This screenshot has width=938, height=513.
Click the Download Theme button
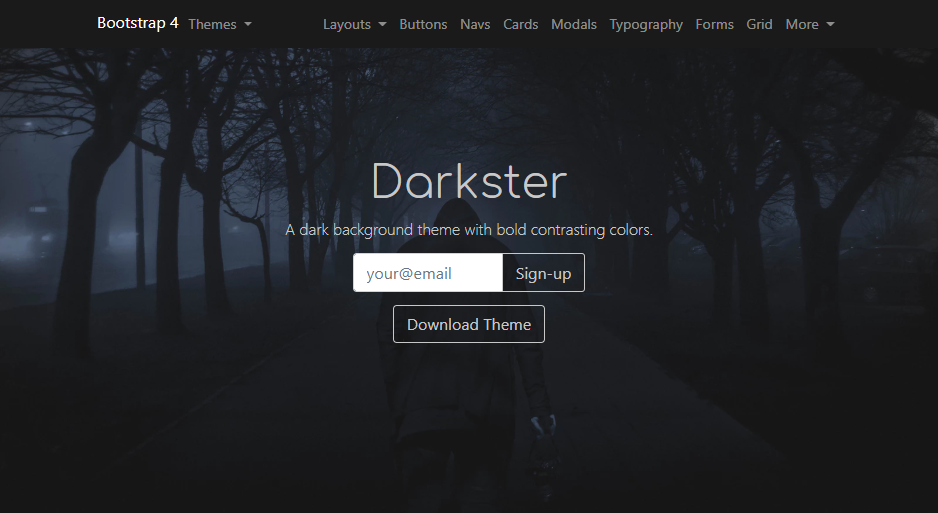[469, 324]
